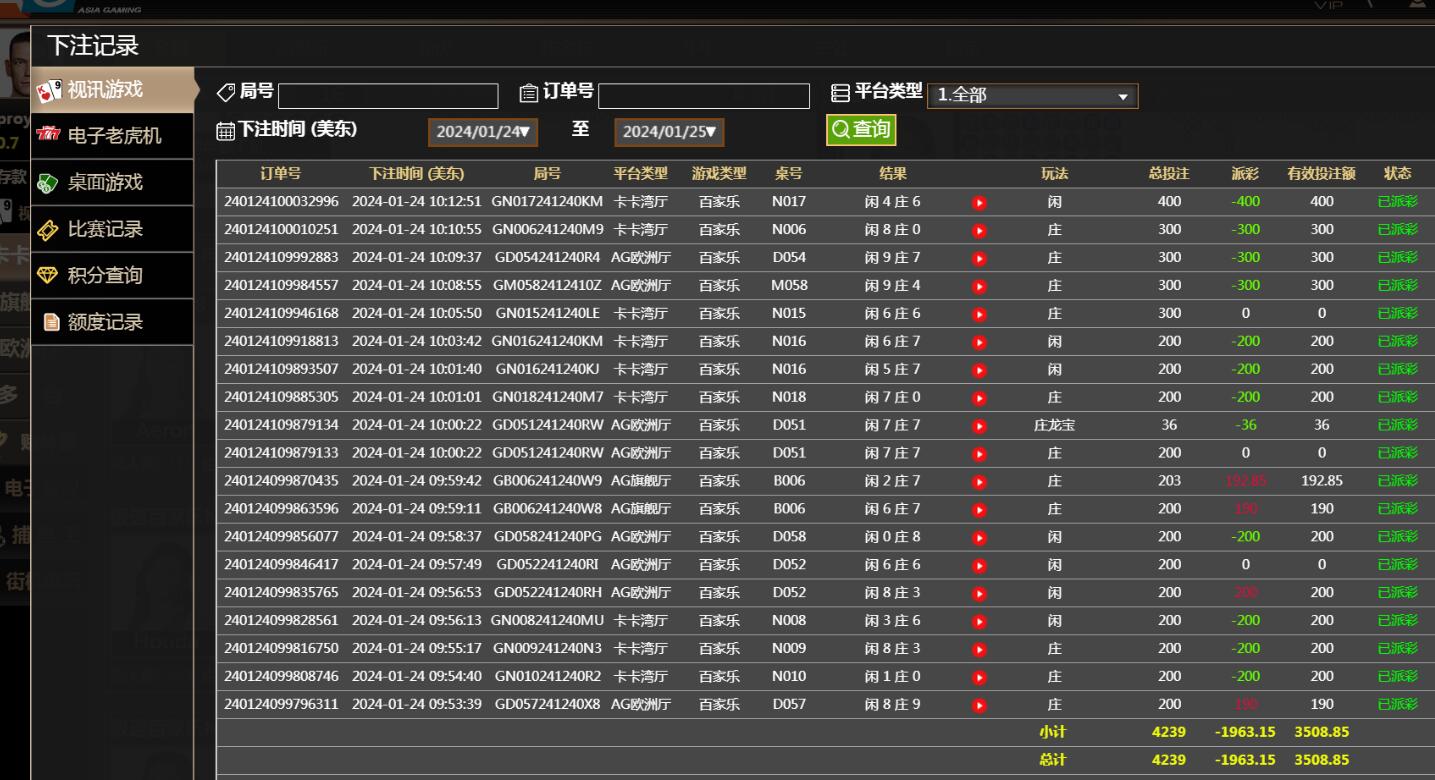Play video replay for order 240124099828561
The image size is (1435, 780).
pyautogui.click(x=979, y=621)
